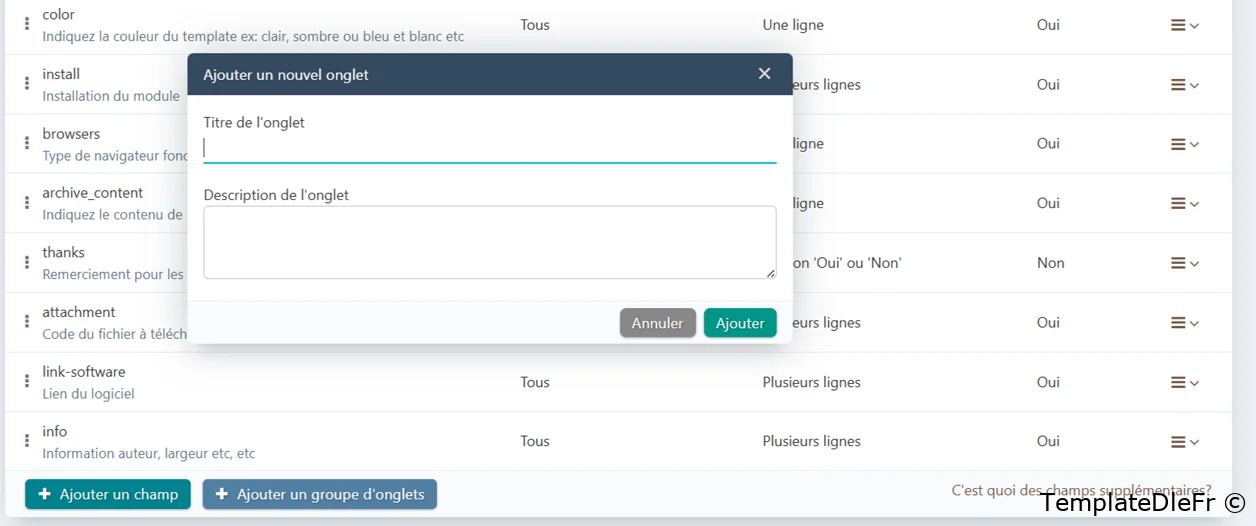Open the actions menu for the color row

tap(1184, 25)
